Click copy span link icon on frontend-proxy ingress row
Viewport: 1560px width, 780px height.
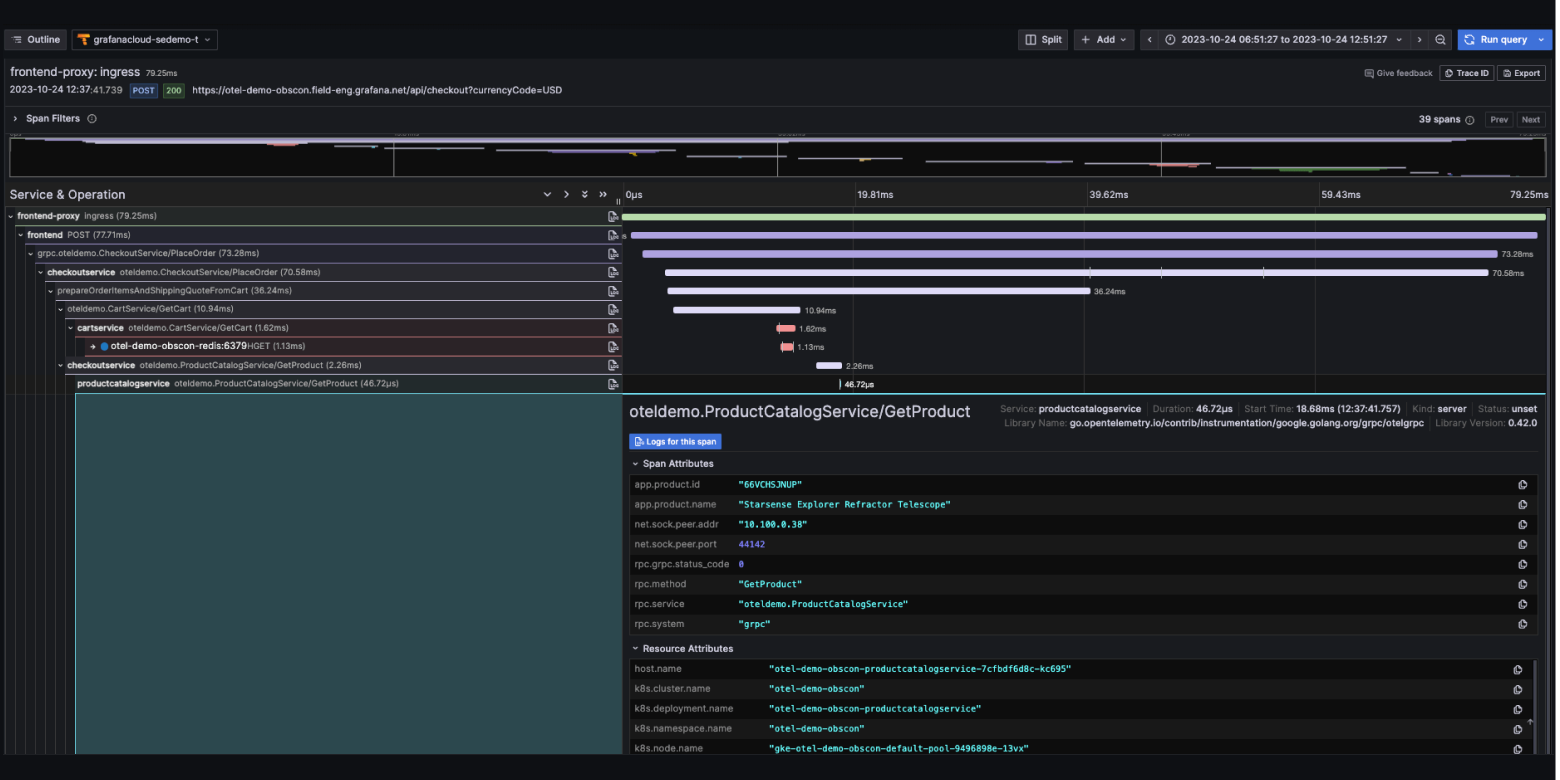point(613,215)
